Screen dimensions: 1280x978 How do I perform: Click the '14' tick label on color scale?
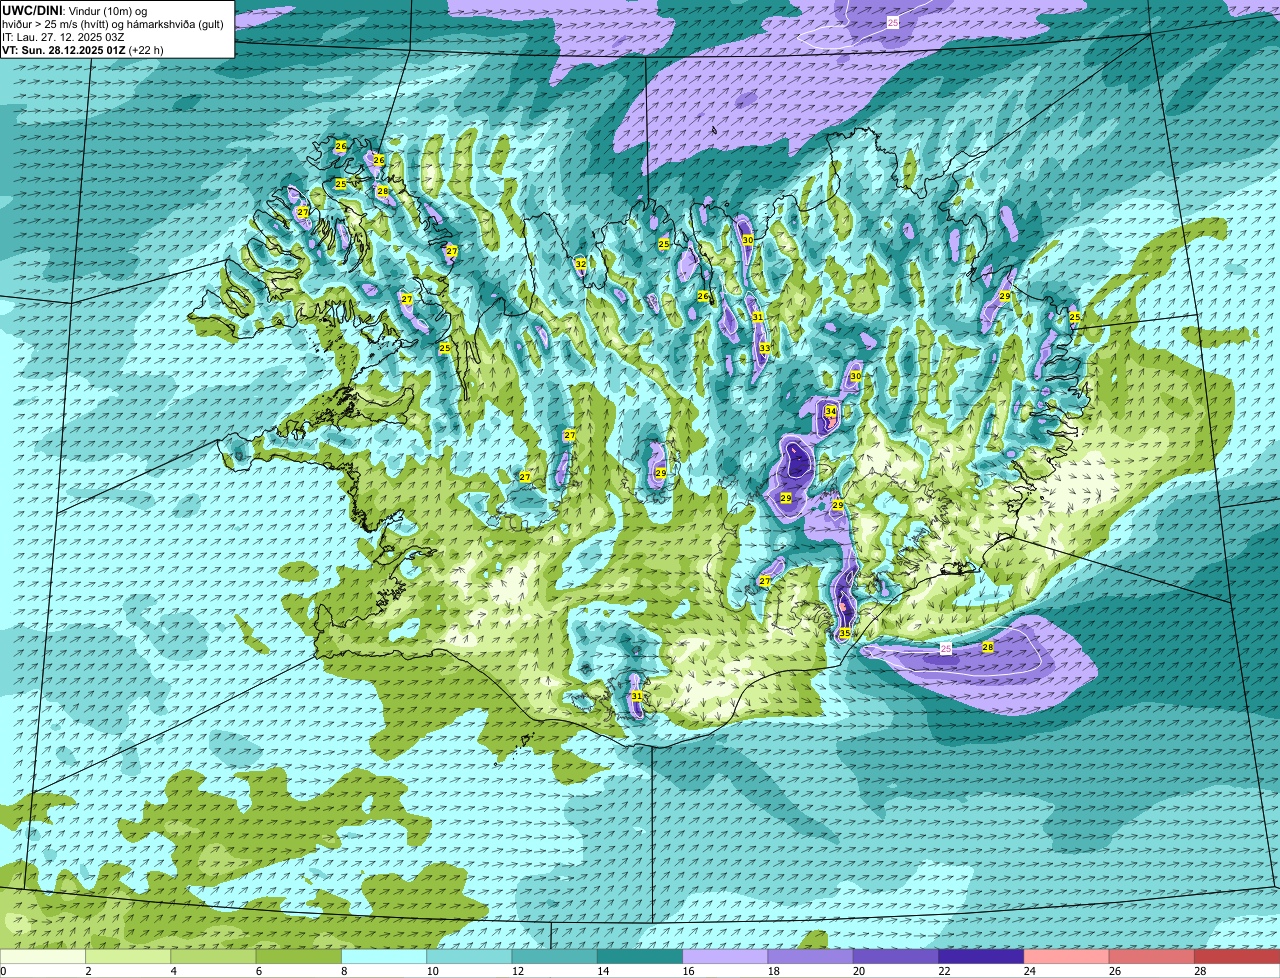point(602,970)
